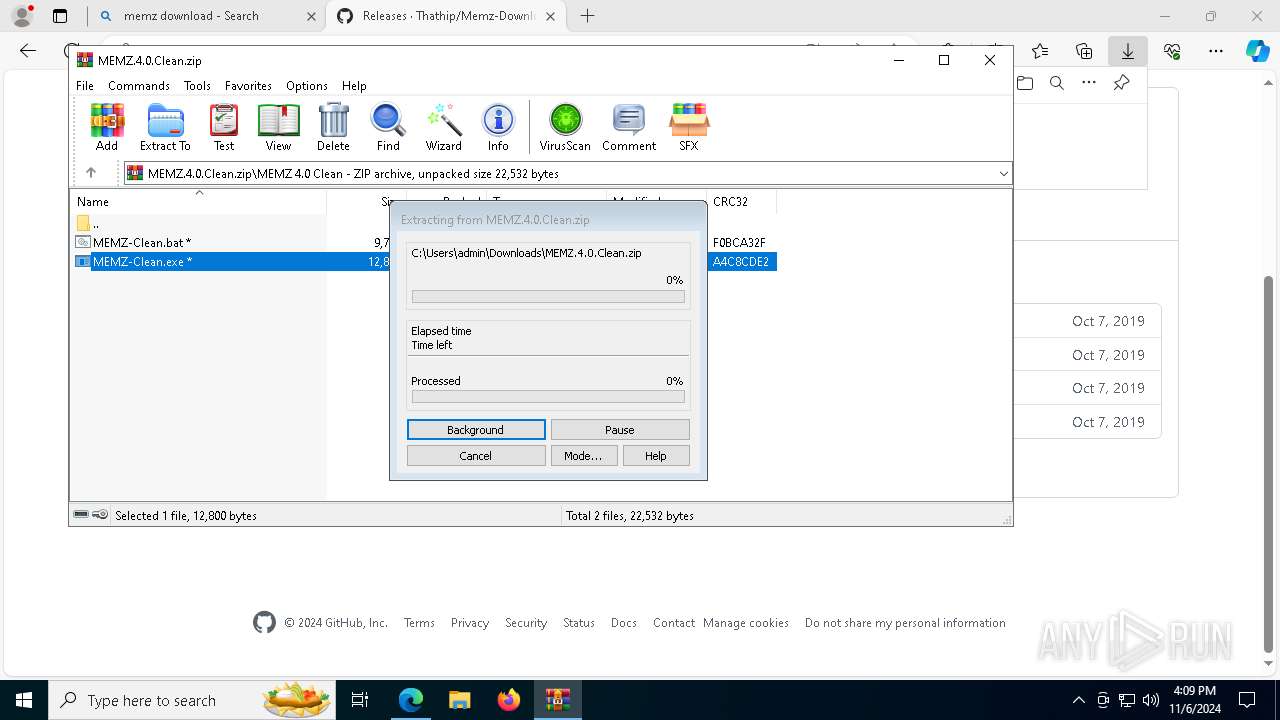
Task: Open Edge collections icon
Action: click(x=1084, y=51)
